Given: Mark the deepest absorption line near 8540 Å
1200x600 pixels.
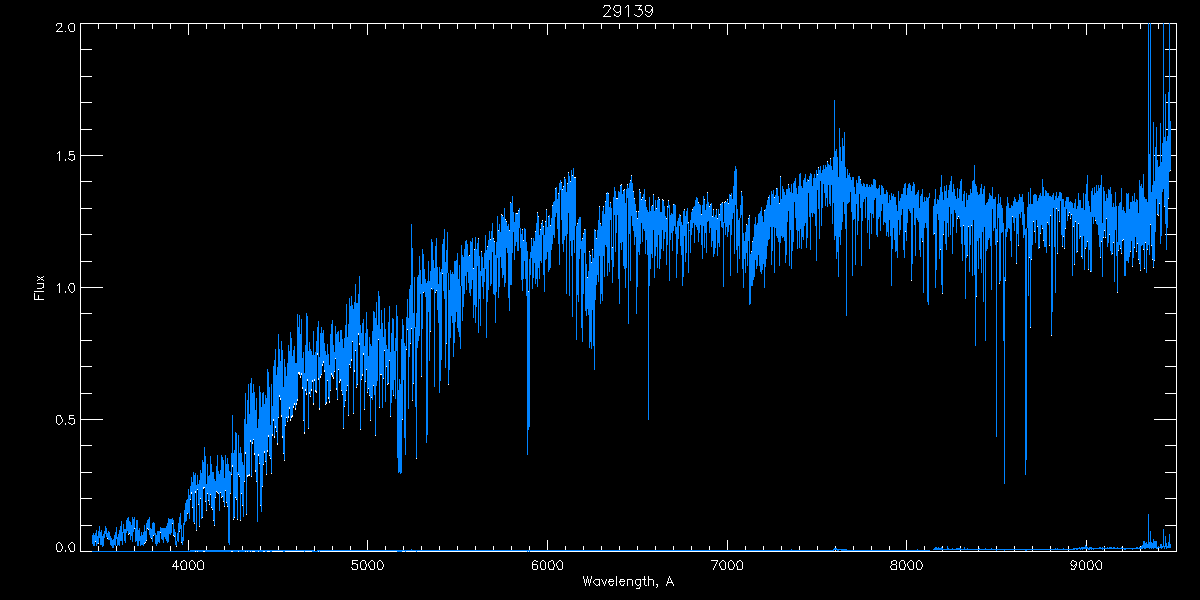Looking at the screenshot, I should (x=1004, y=482).
